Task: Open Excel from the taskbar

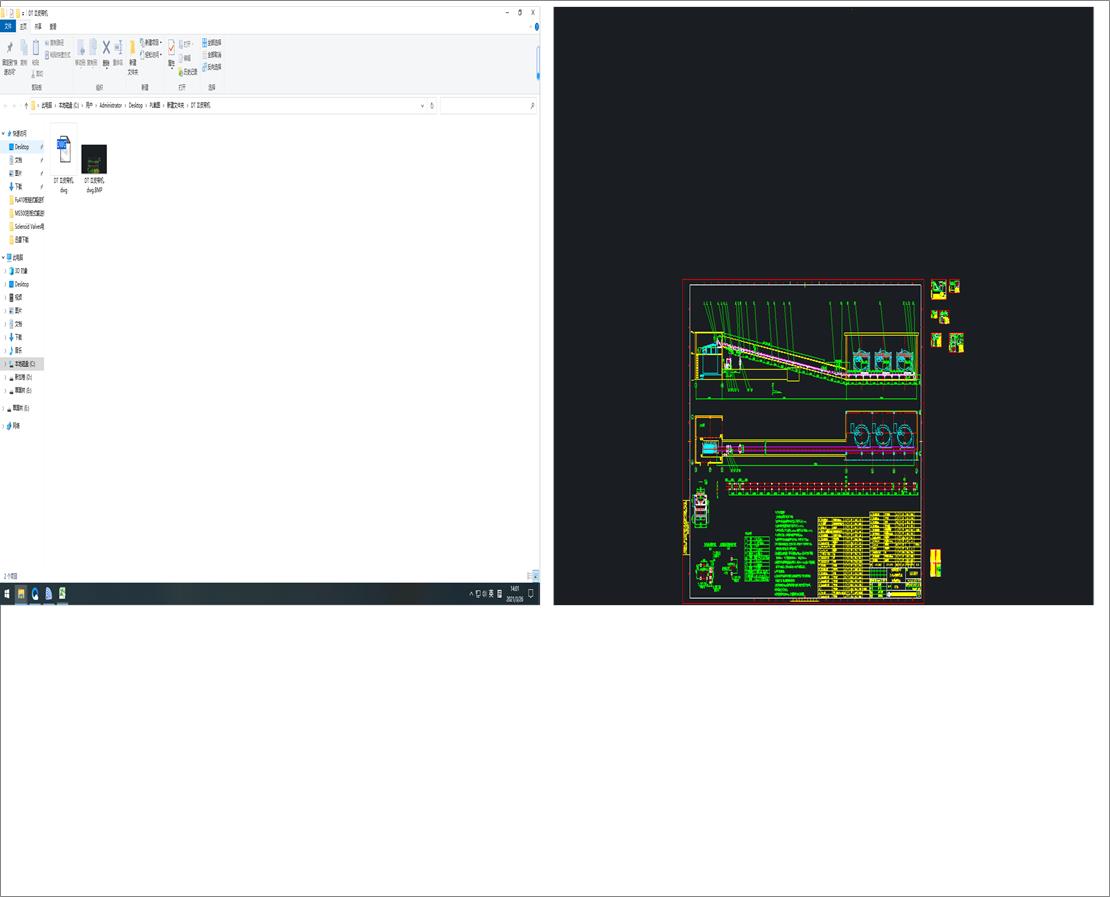Action: pyautogui.click(x=62, y=592)
